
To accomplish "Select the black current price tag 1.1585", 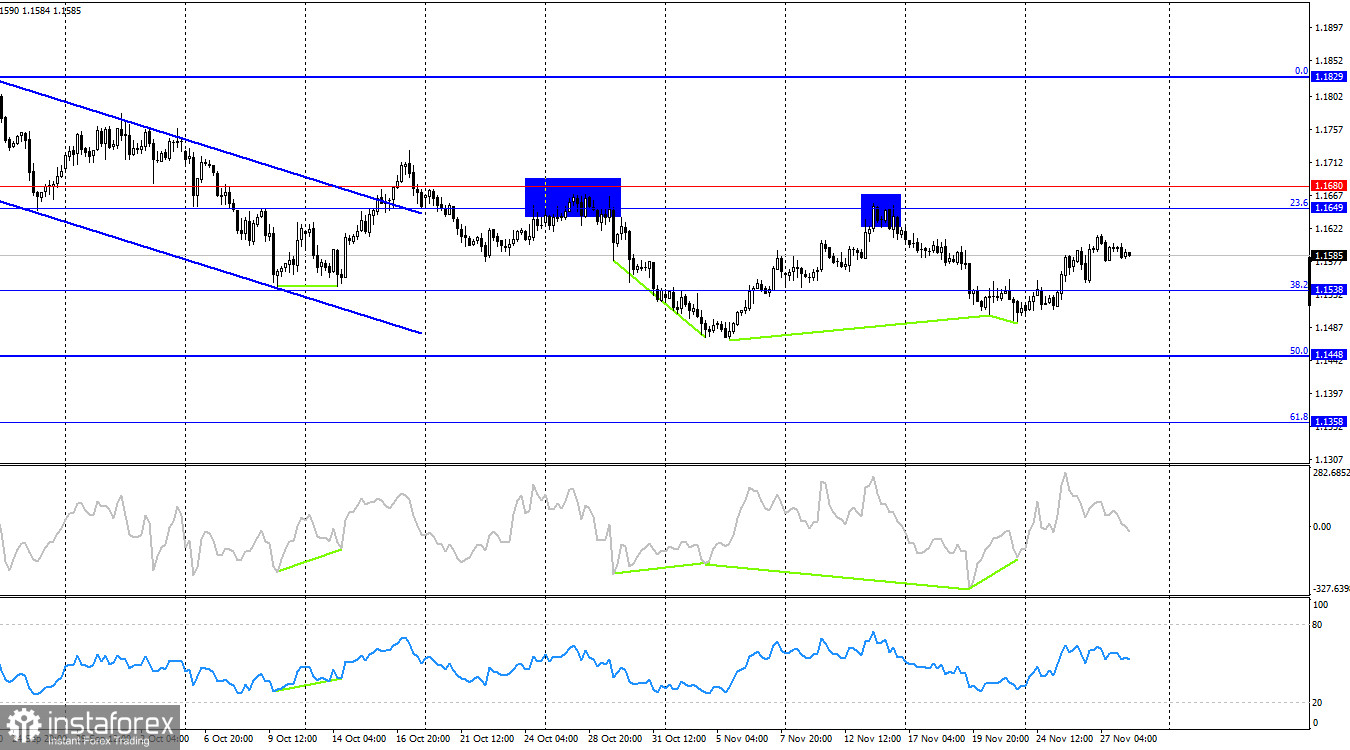I will pos(1329,256).
